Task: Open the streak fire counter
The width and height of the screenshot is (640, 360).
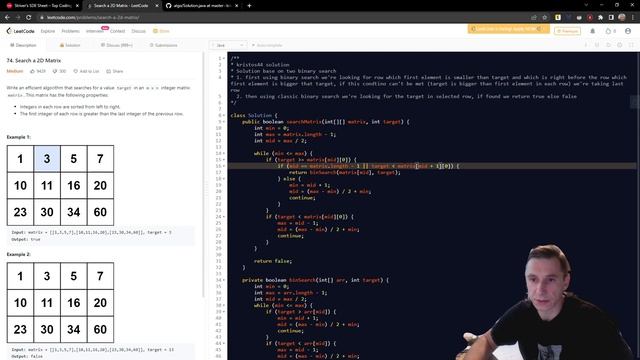Action: (611, 31)
